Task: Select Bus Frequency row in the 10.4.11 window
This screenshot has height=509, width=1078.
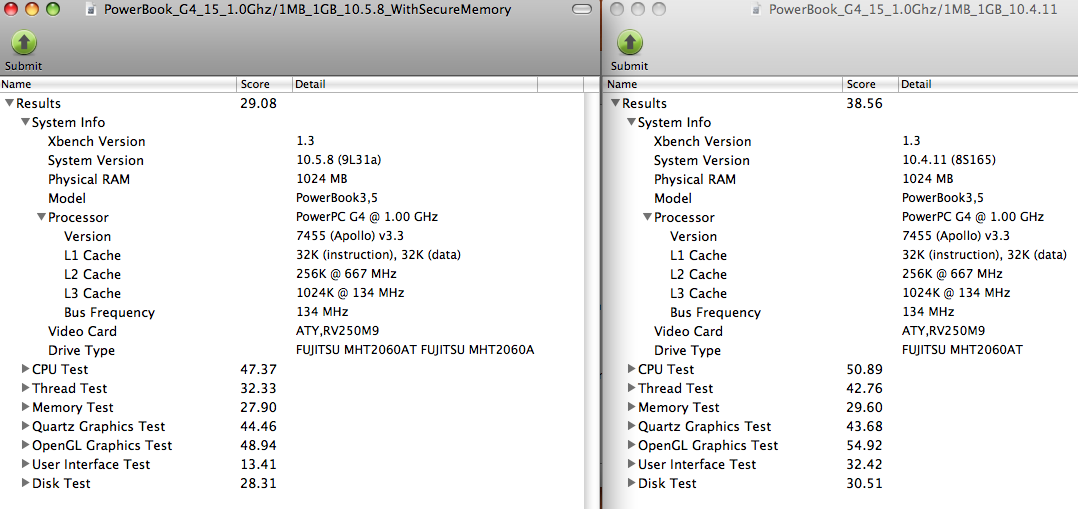Action: tap(842, 313)
